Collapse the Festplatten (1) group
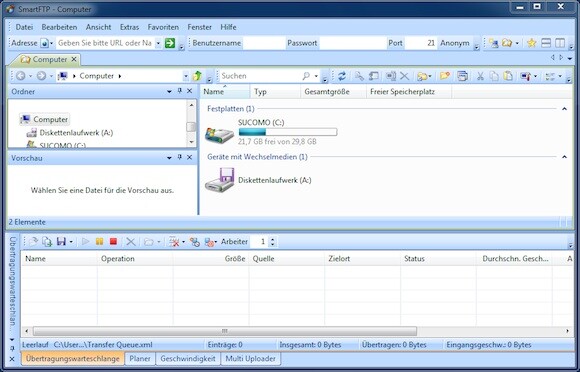The width and height of the screenshot is (580, 372). (x=564, y=109)
